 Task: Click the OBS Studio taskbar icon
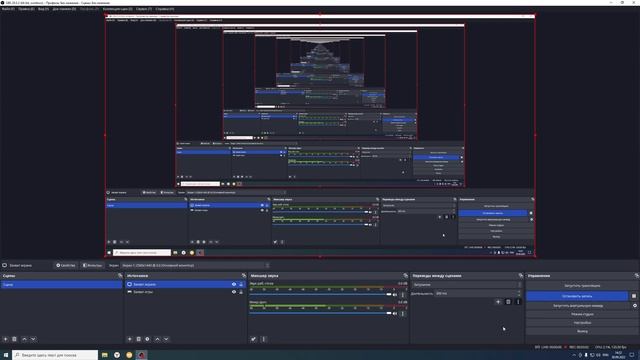tap(141, 355)
